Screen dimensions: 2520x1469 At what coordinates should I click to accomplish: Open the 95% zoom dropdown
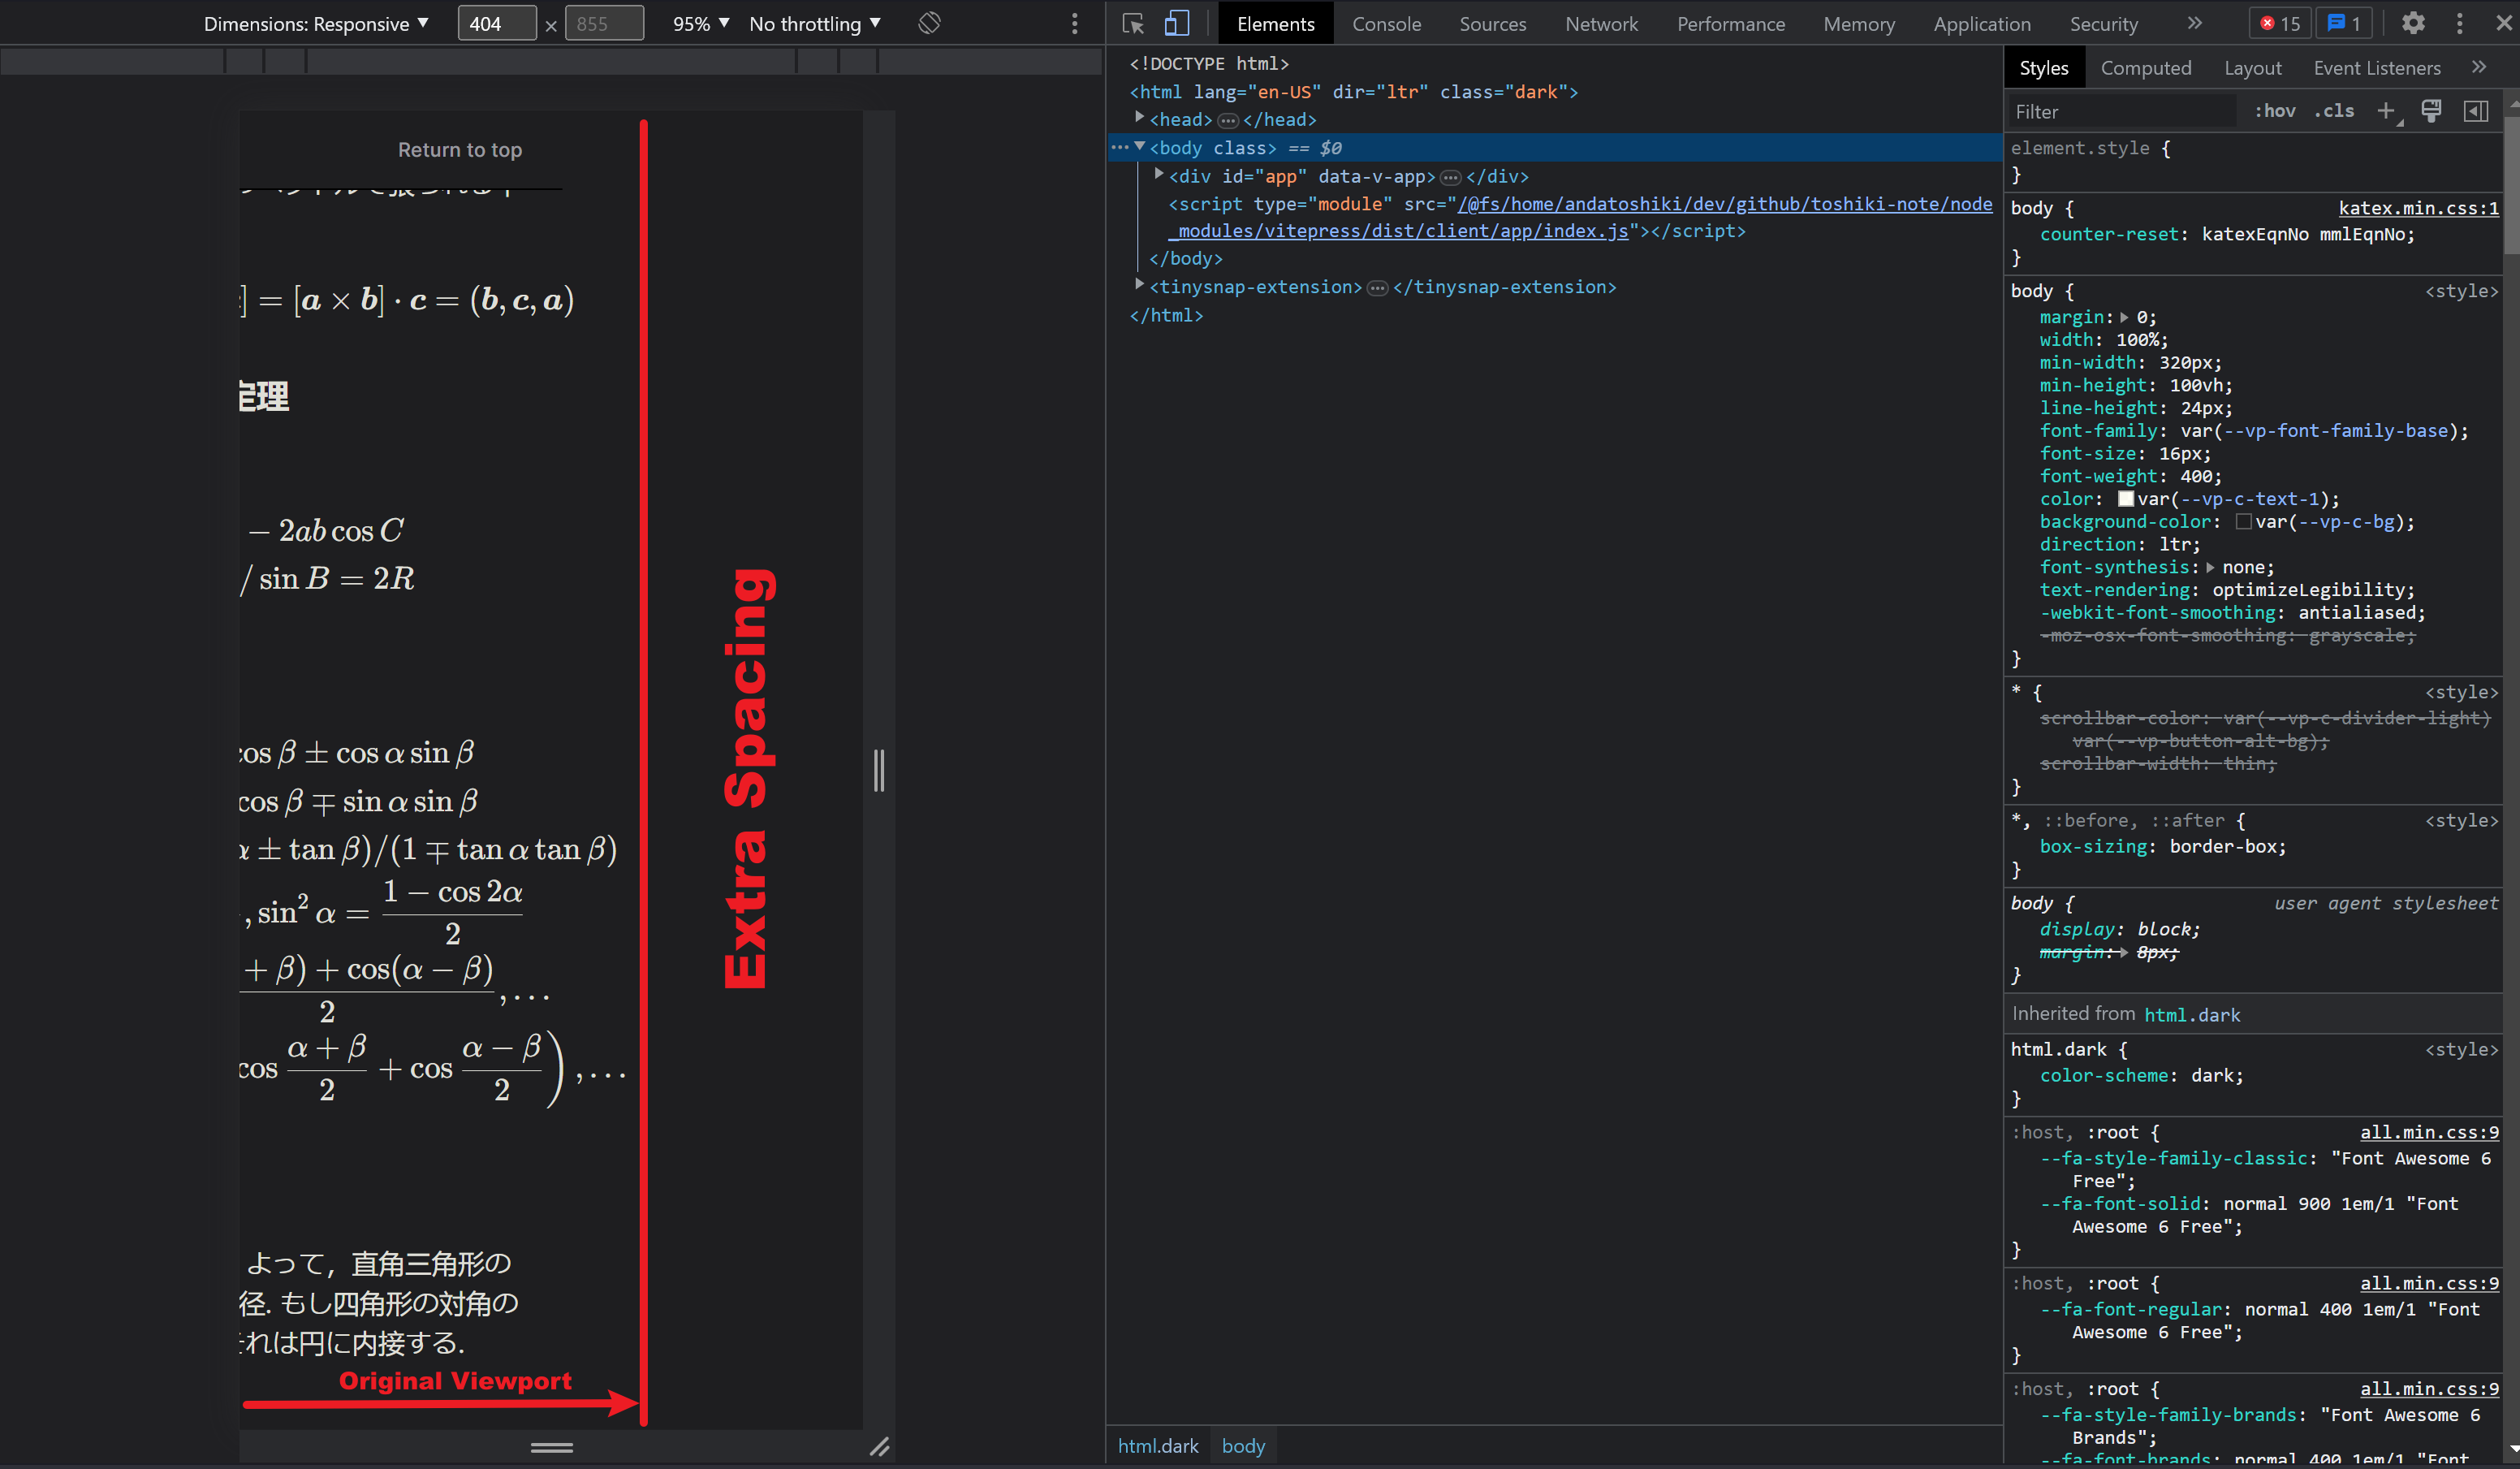(700, 23)
